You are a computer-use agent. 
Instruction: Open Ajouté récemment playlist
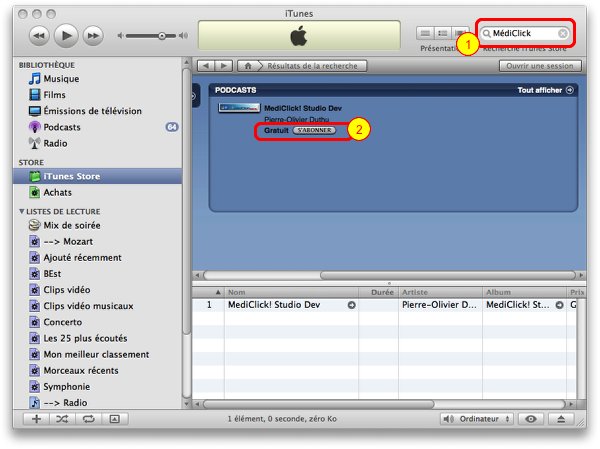[82, 258]
